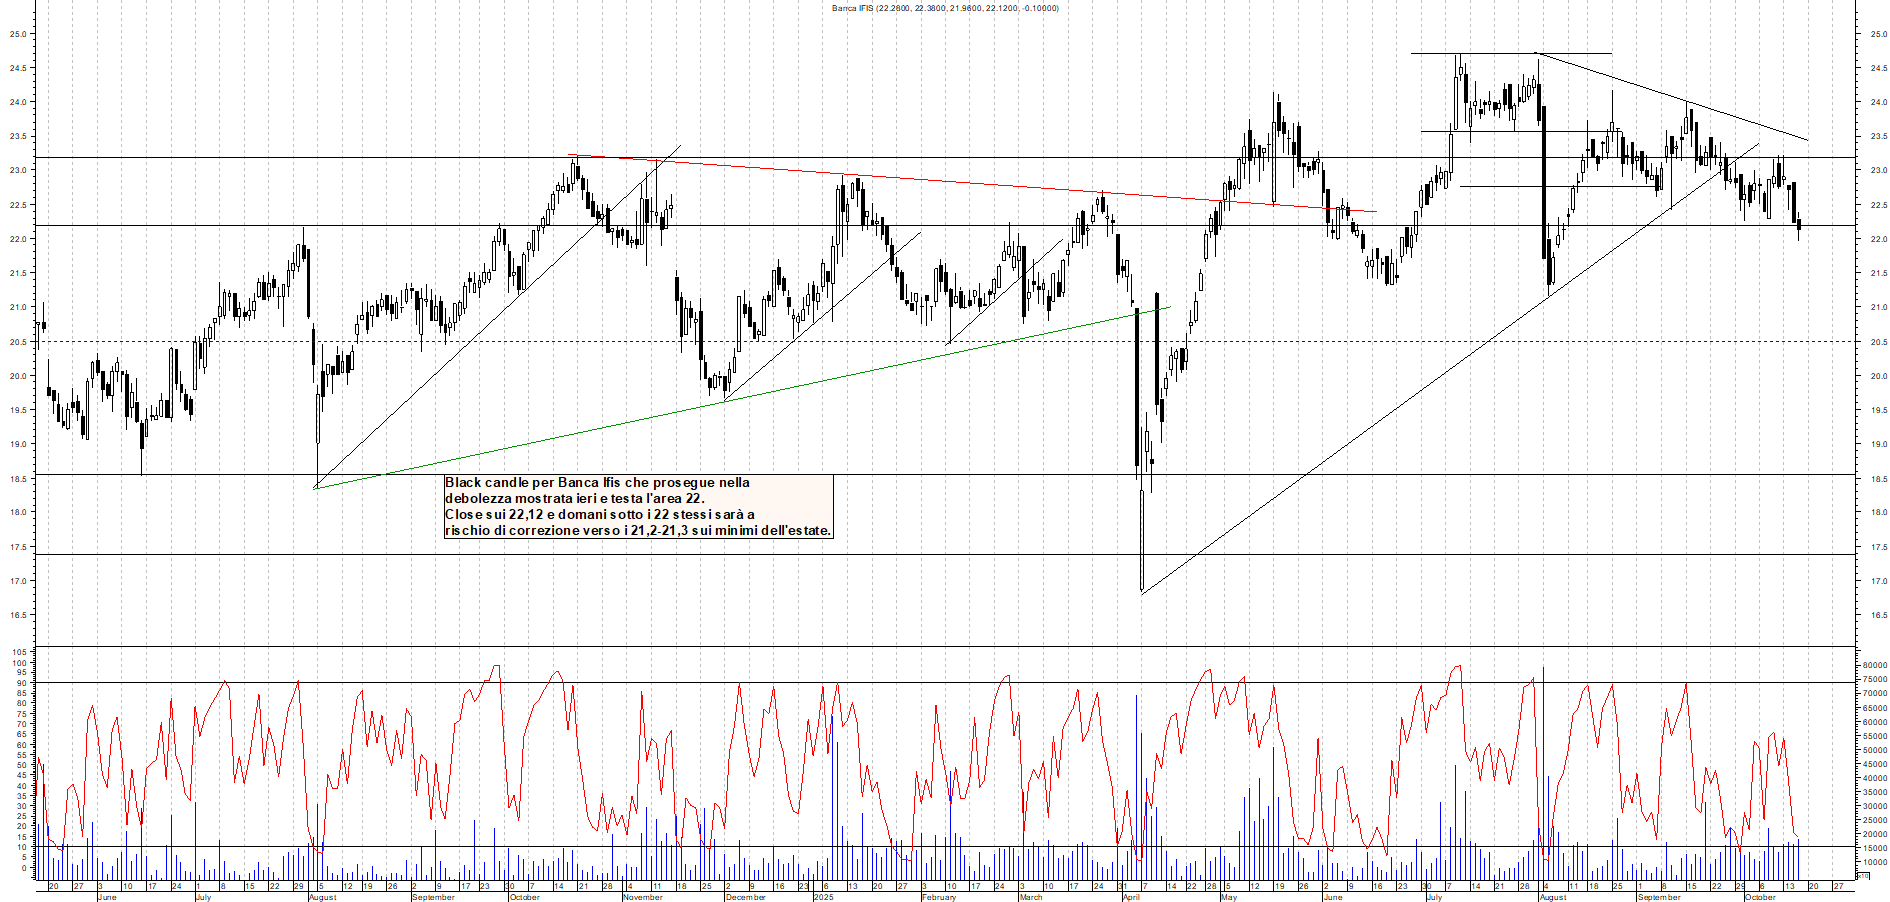1890x902 pixels.
Task: Select the green ascending support trendline
Action: [700, 405]
